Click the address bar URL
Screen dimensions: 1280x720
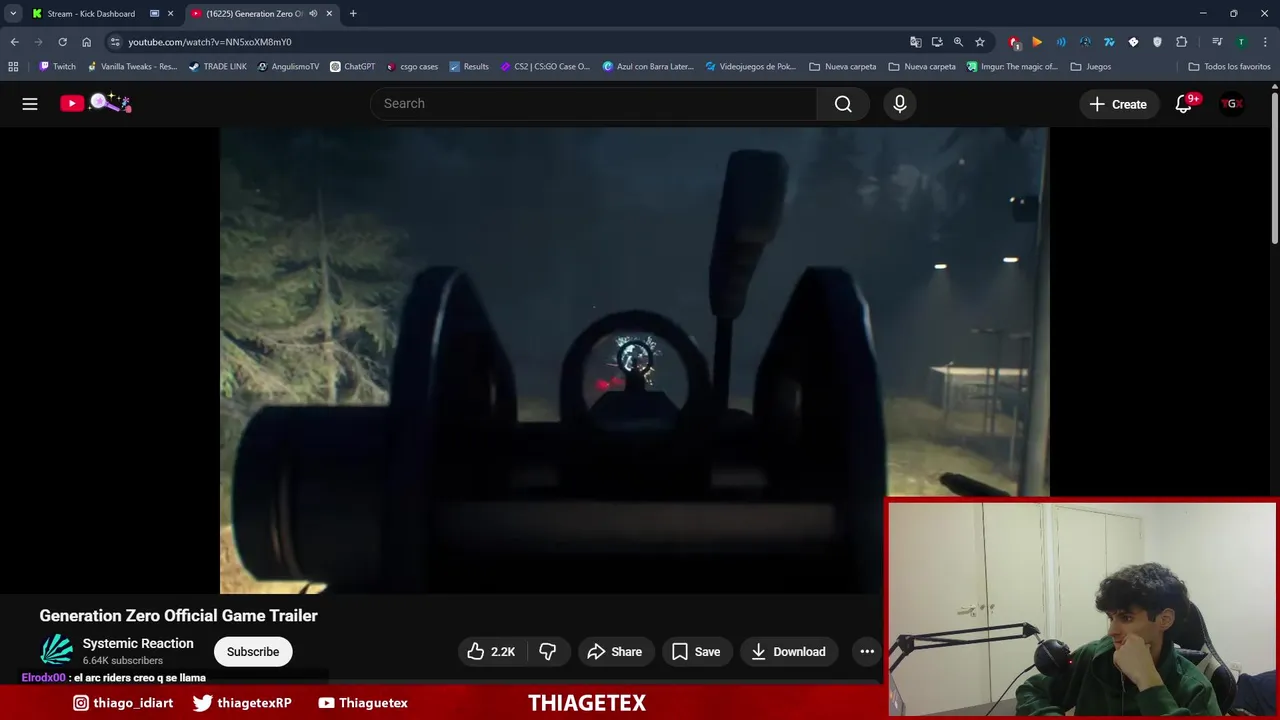[210, 42]
